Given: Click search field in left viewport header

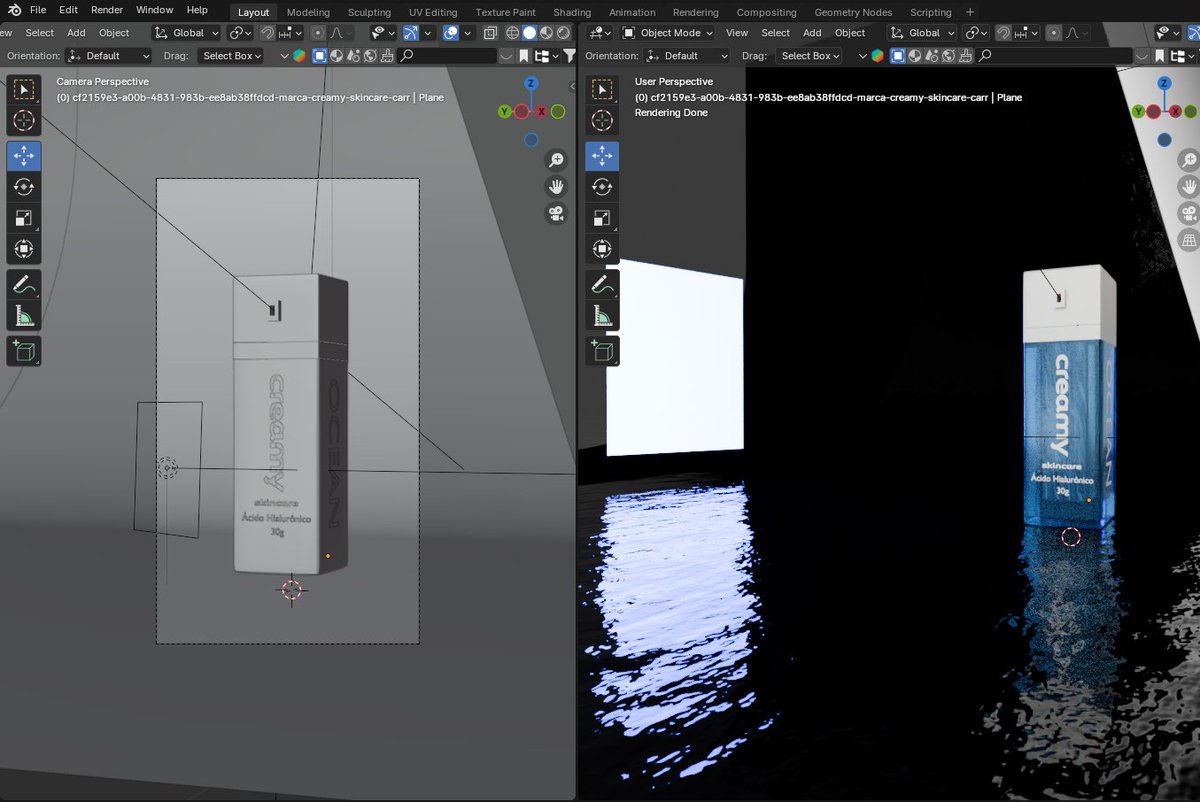Looking at the screenshot, I should [447, 56].
